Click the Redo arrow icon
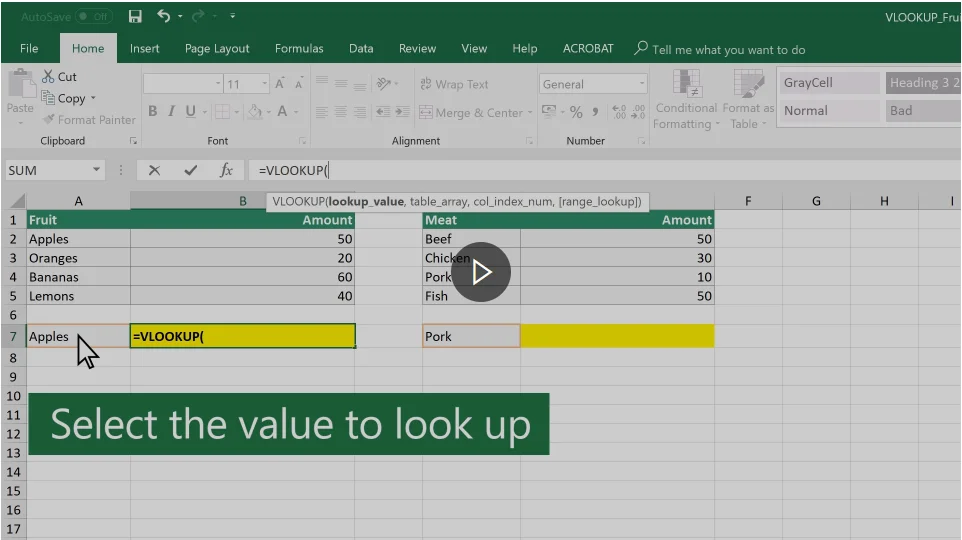962x540 pixels. [x=198, y=16]
